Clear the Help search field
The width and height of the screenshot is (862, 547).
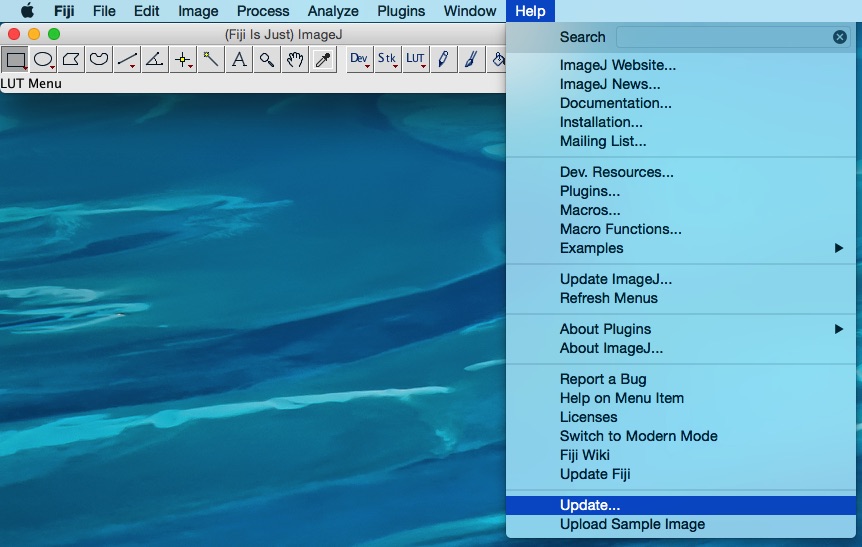(x=839, y=37)
